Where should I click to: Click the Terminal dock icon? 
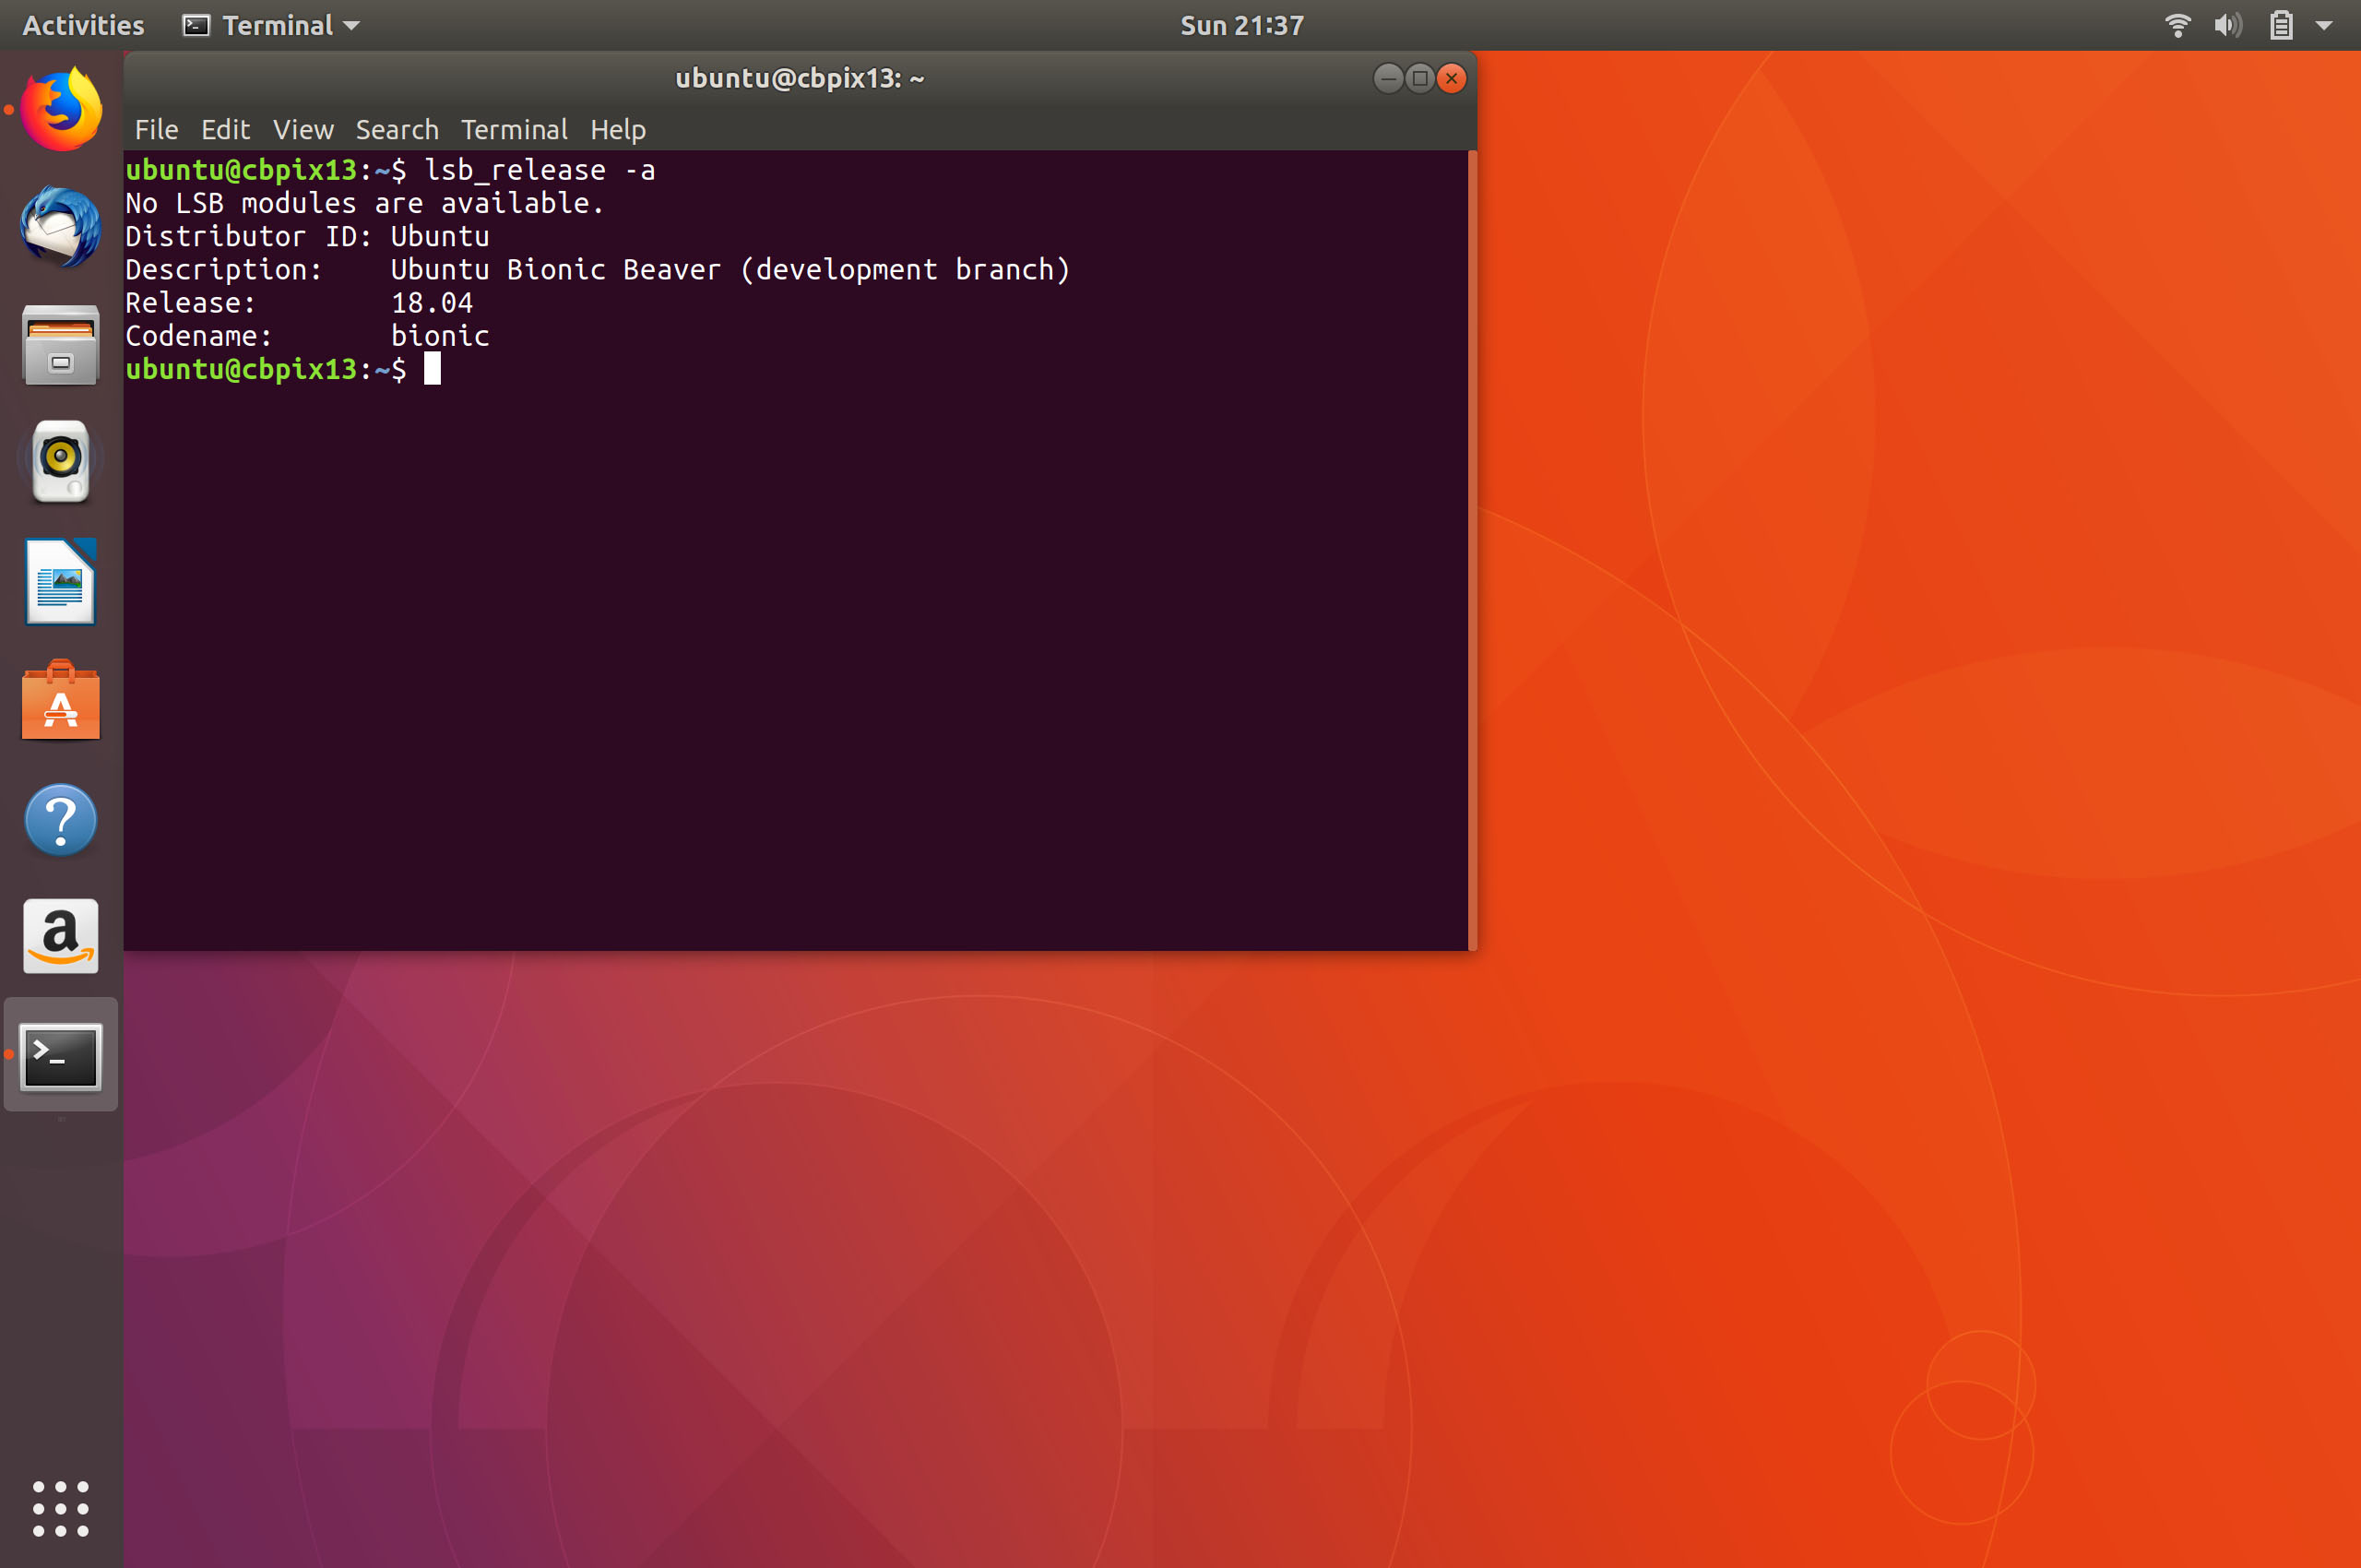coord(61,1056)
